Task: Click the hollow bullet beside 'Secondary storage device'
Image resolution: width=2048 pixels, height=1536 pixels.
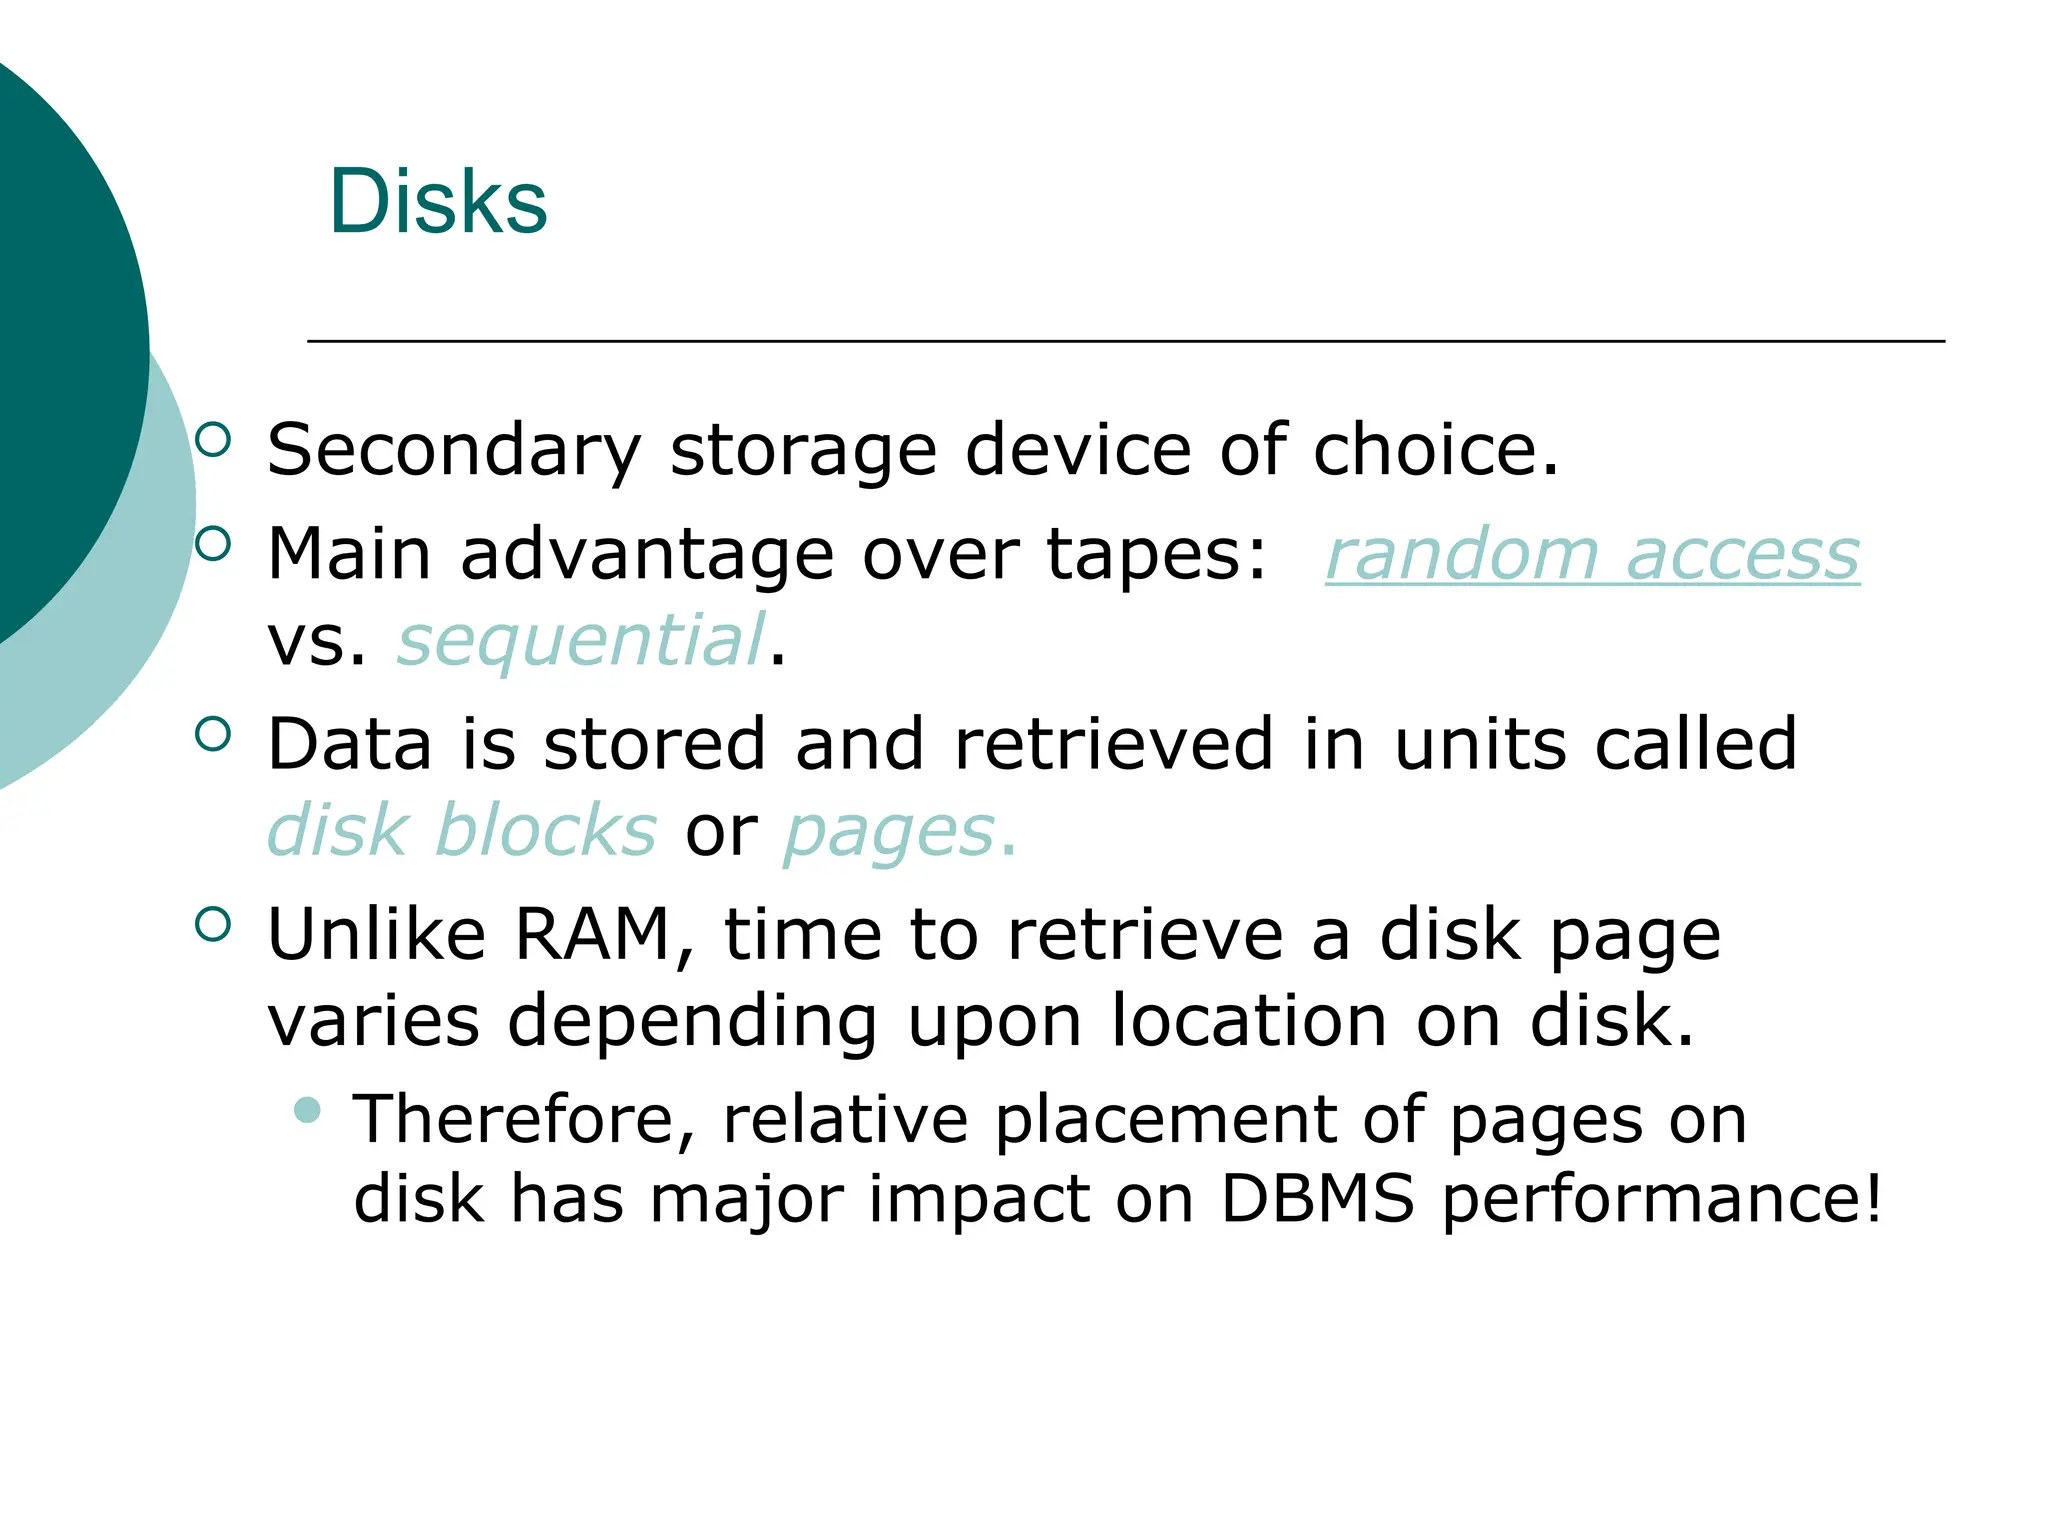Action: 213,439
